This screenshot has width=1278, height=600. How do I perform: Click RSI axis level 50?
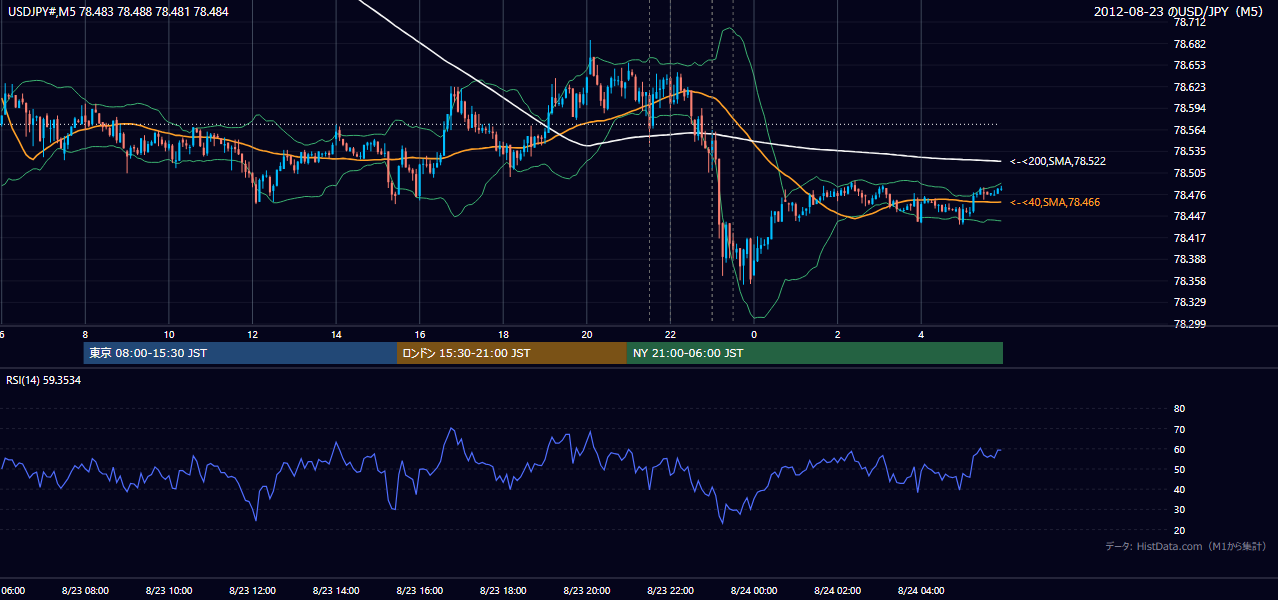point(1179,469)
